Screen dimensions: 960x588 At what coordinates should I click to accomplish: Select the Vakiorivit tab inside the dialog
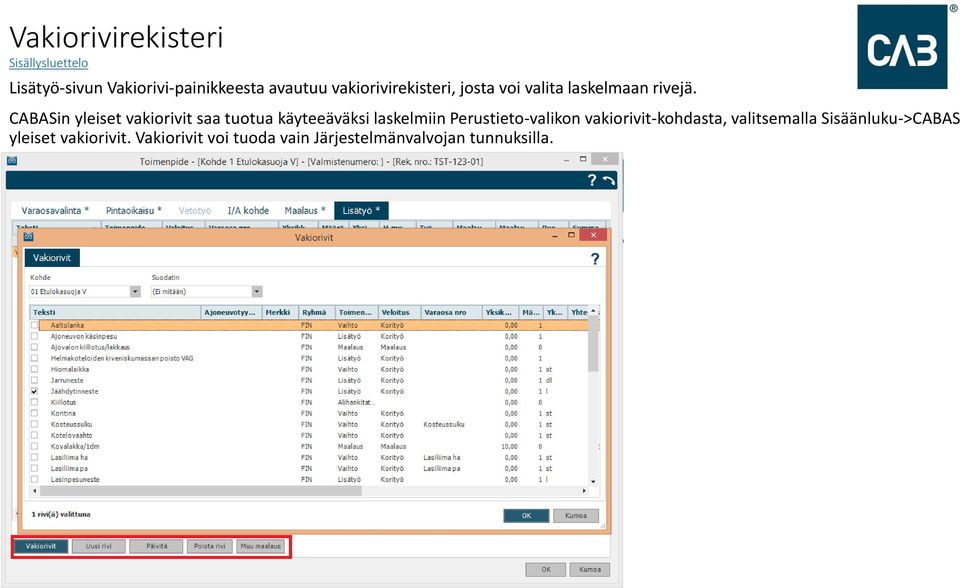click(52, 258)
